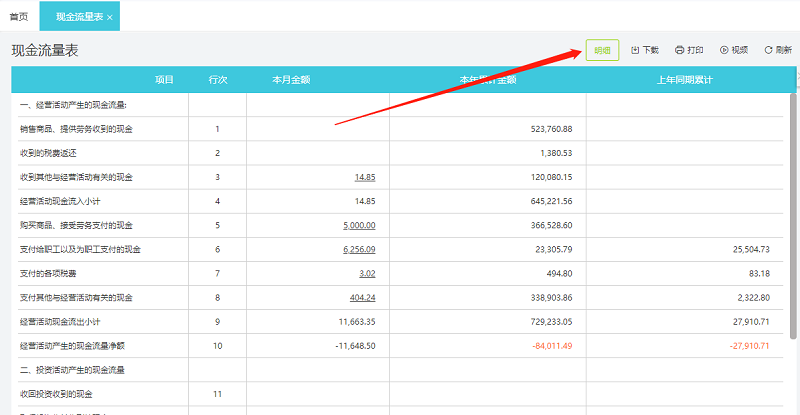Click the 刷新 refresh icon
The width and height of the screenshot is (800, 415).
click(768, 50)
